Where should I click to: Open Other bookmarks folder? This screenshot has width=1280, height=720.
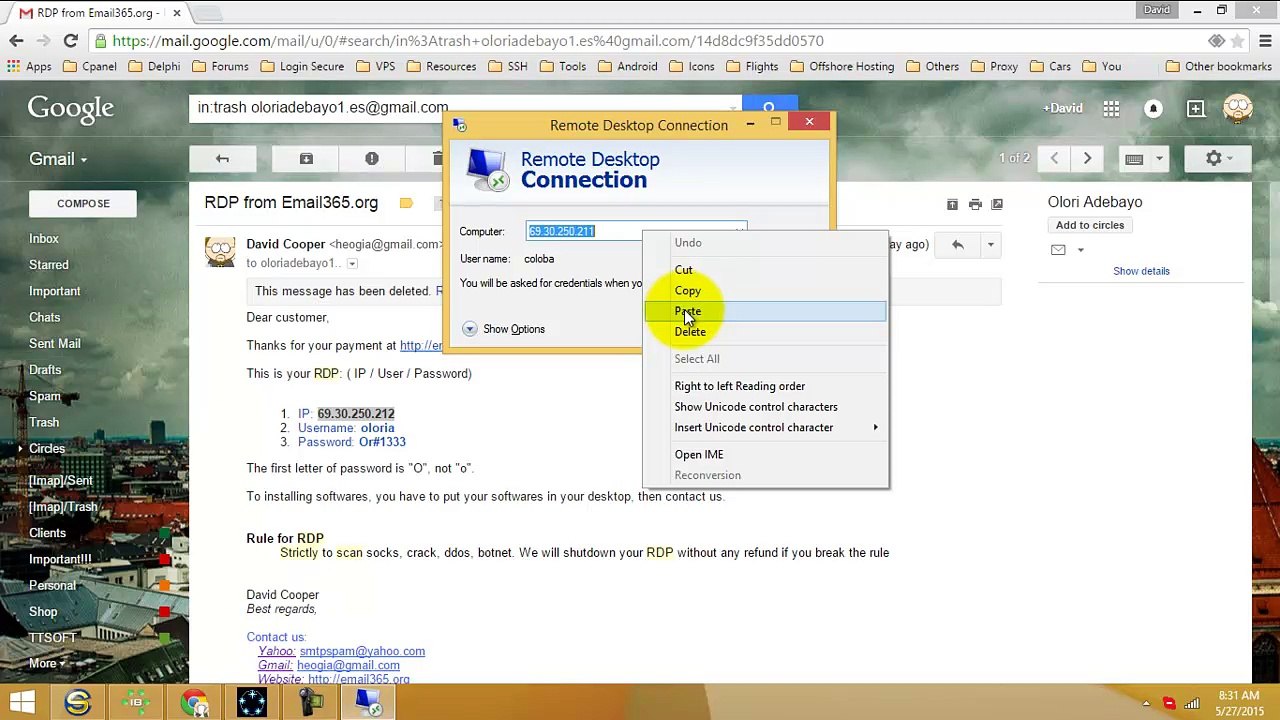(x=1218, y=66)
